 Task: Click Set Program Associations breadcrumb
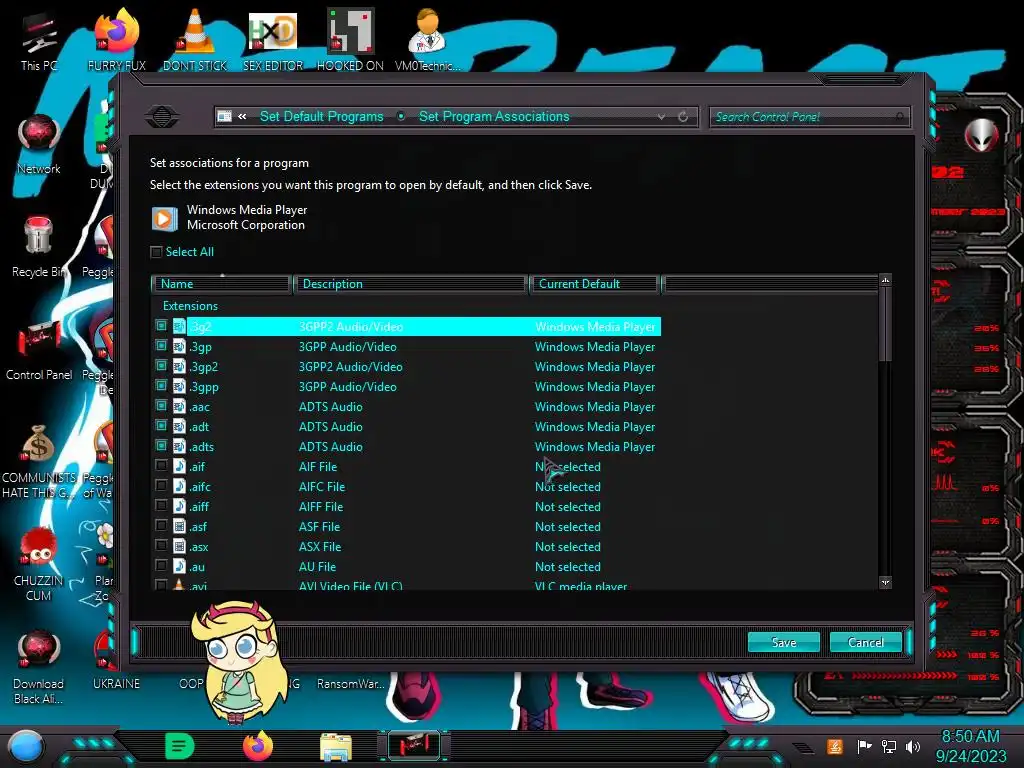point(494,117)
